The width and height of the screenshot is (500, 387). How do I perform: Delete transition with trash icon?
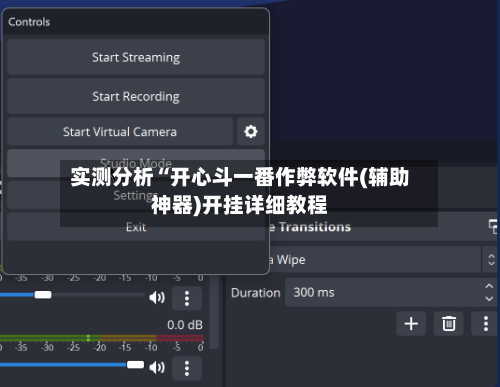(449, 324)
